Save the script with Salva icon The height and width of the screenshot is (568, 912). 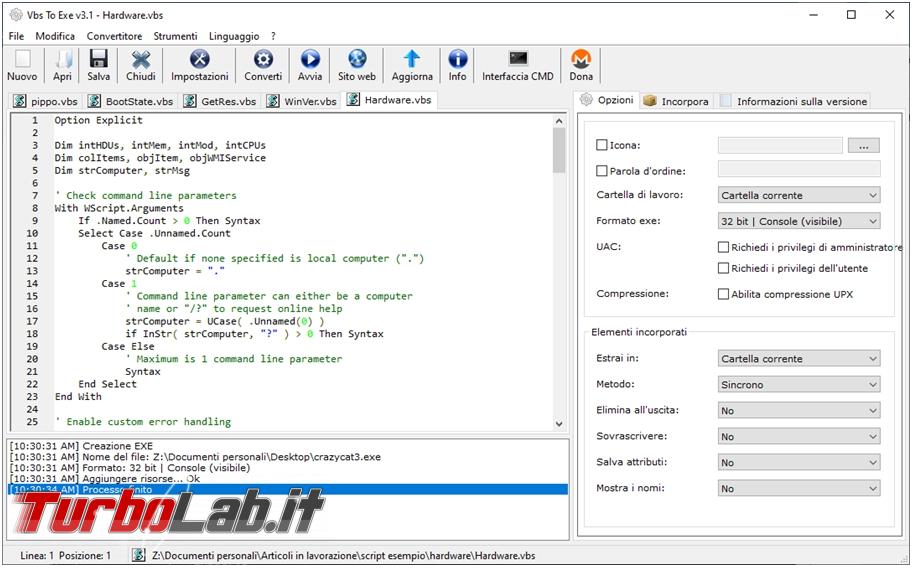98,59
